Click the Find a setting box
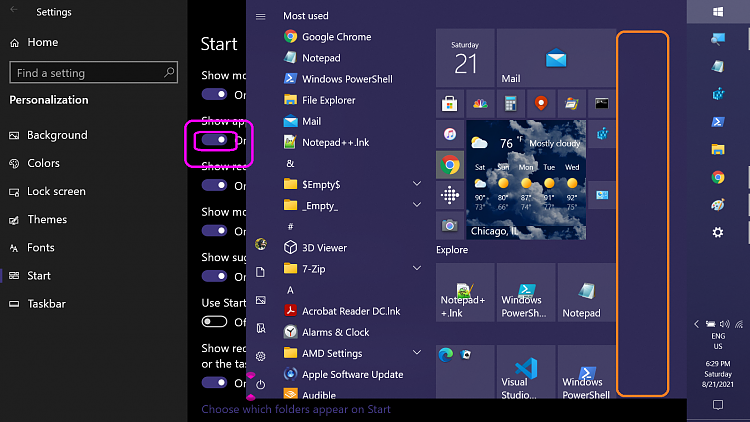Screen dimensions: 750x422 (x=94, y=73)
